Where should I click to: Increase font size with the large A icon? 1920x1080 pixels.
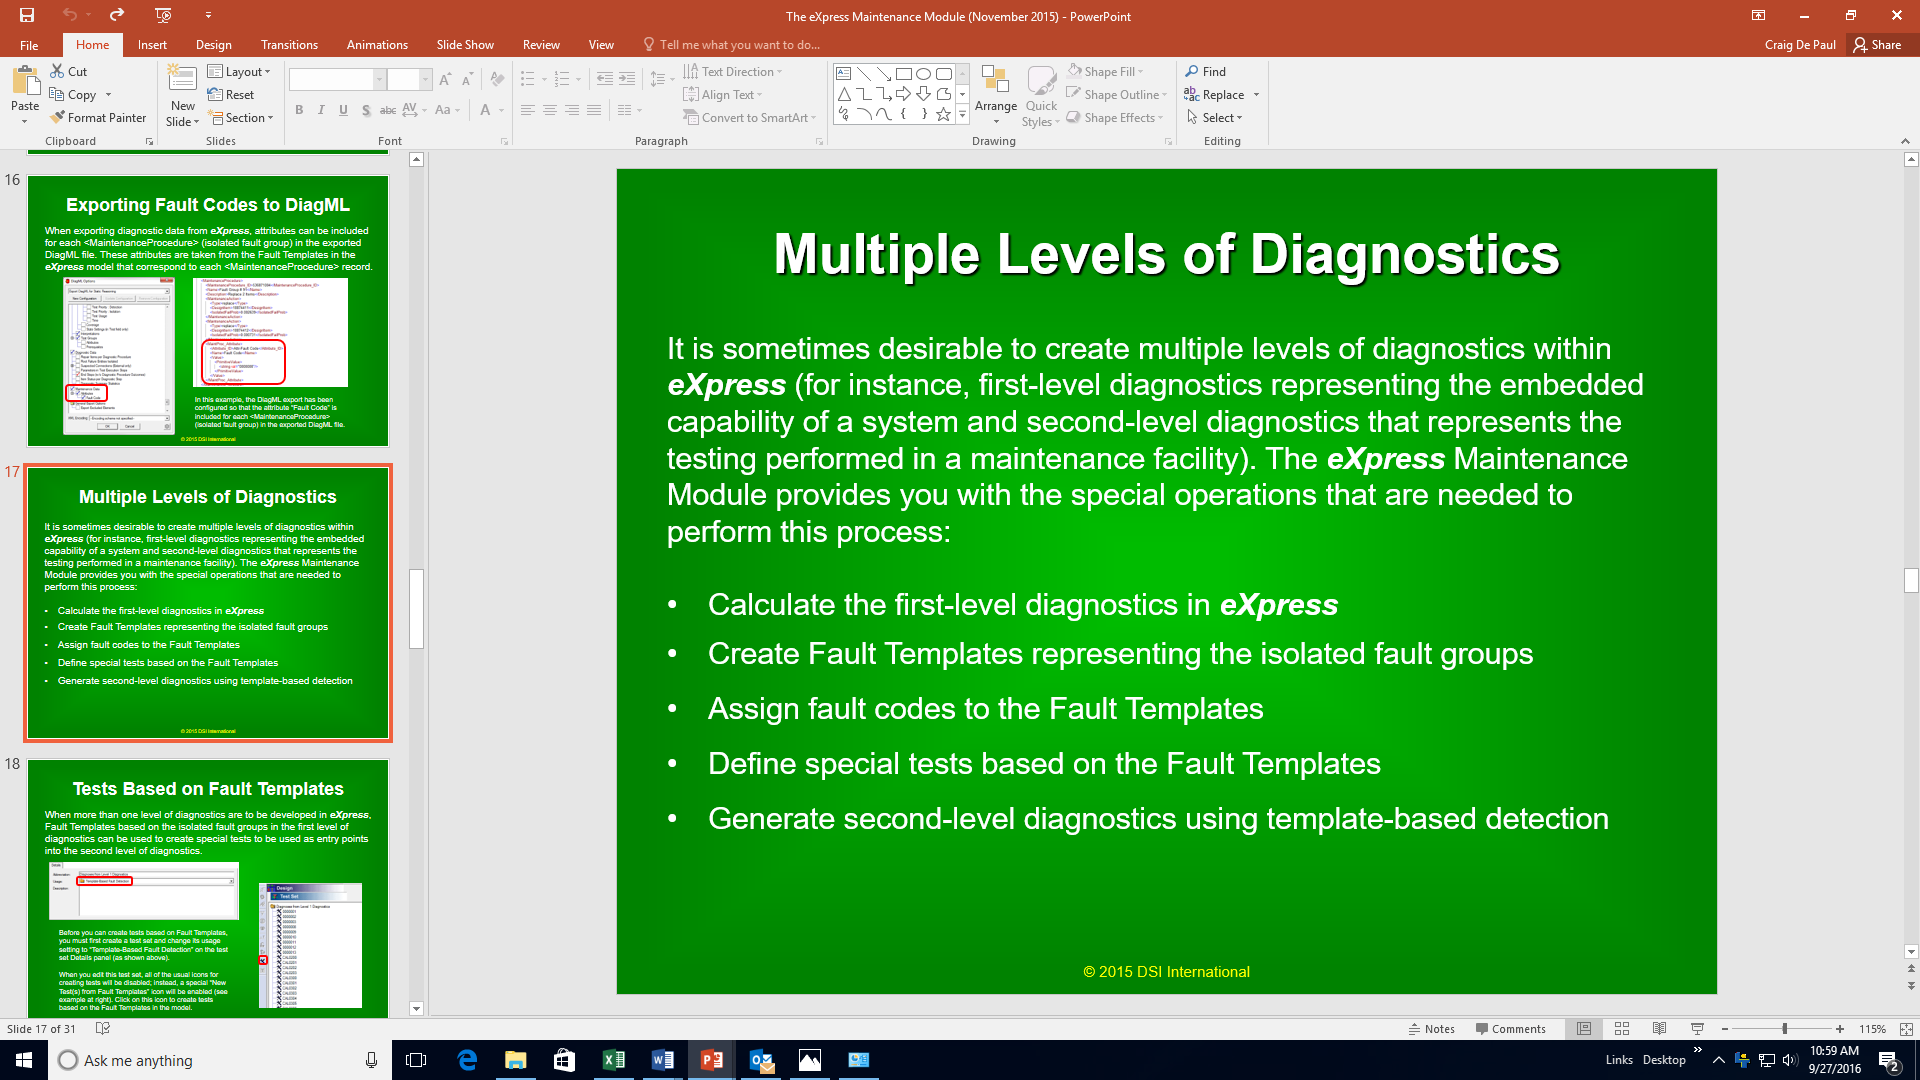(445, 79)
